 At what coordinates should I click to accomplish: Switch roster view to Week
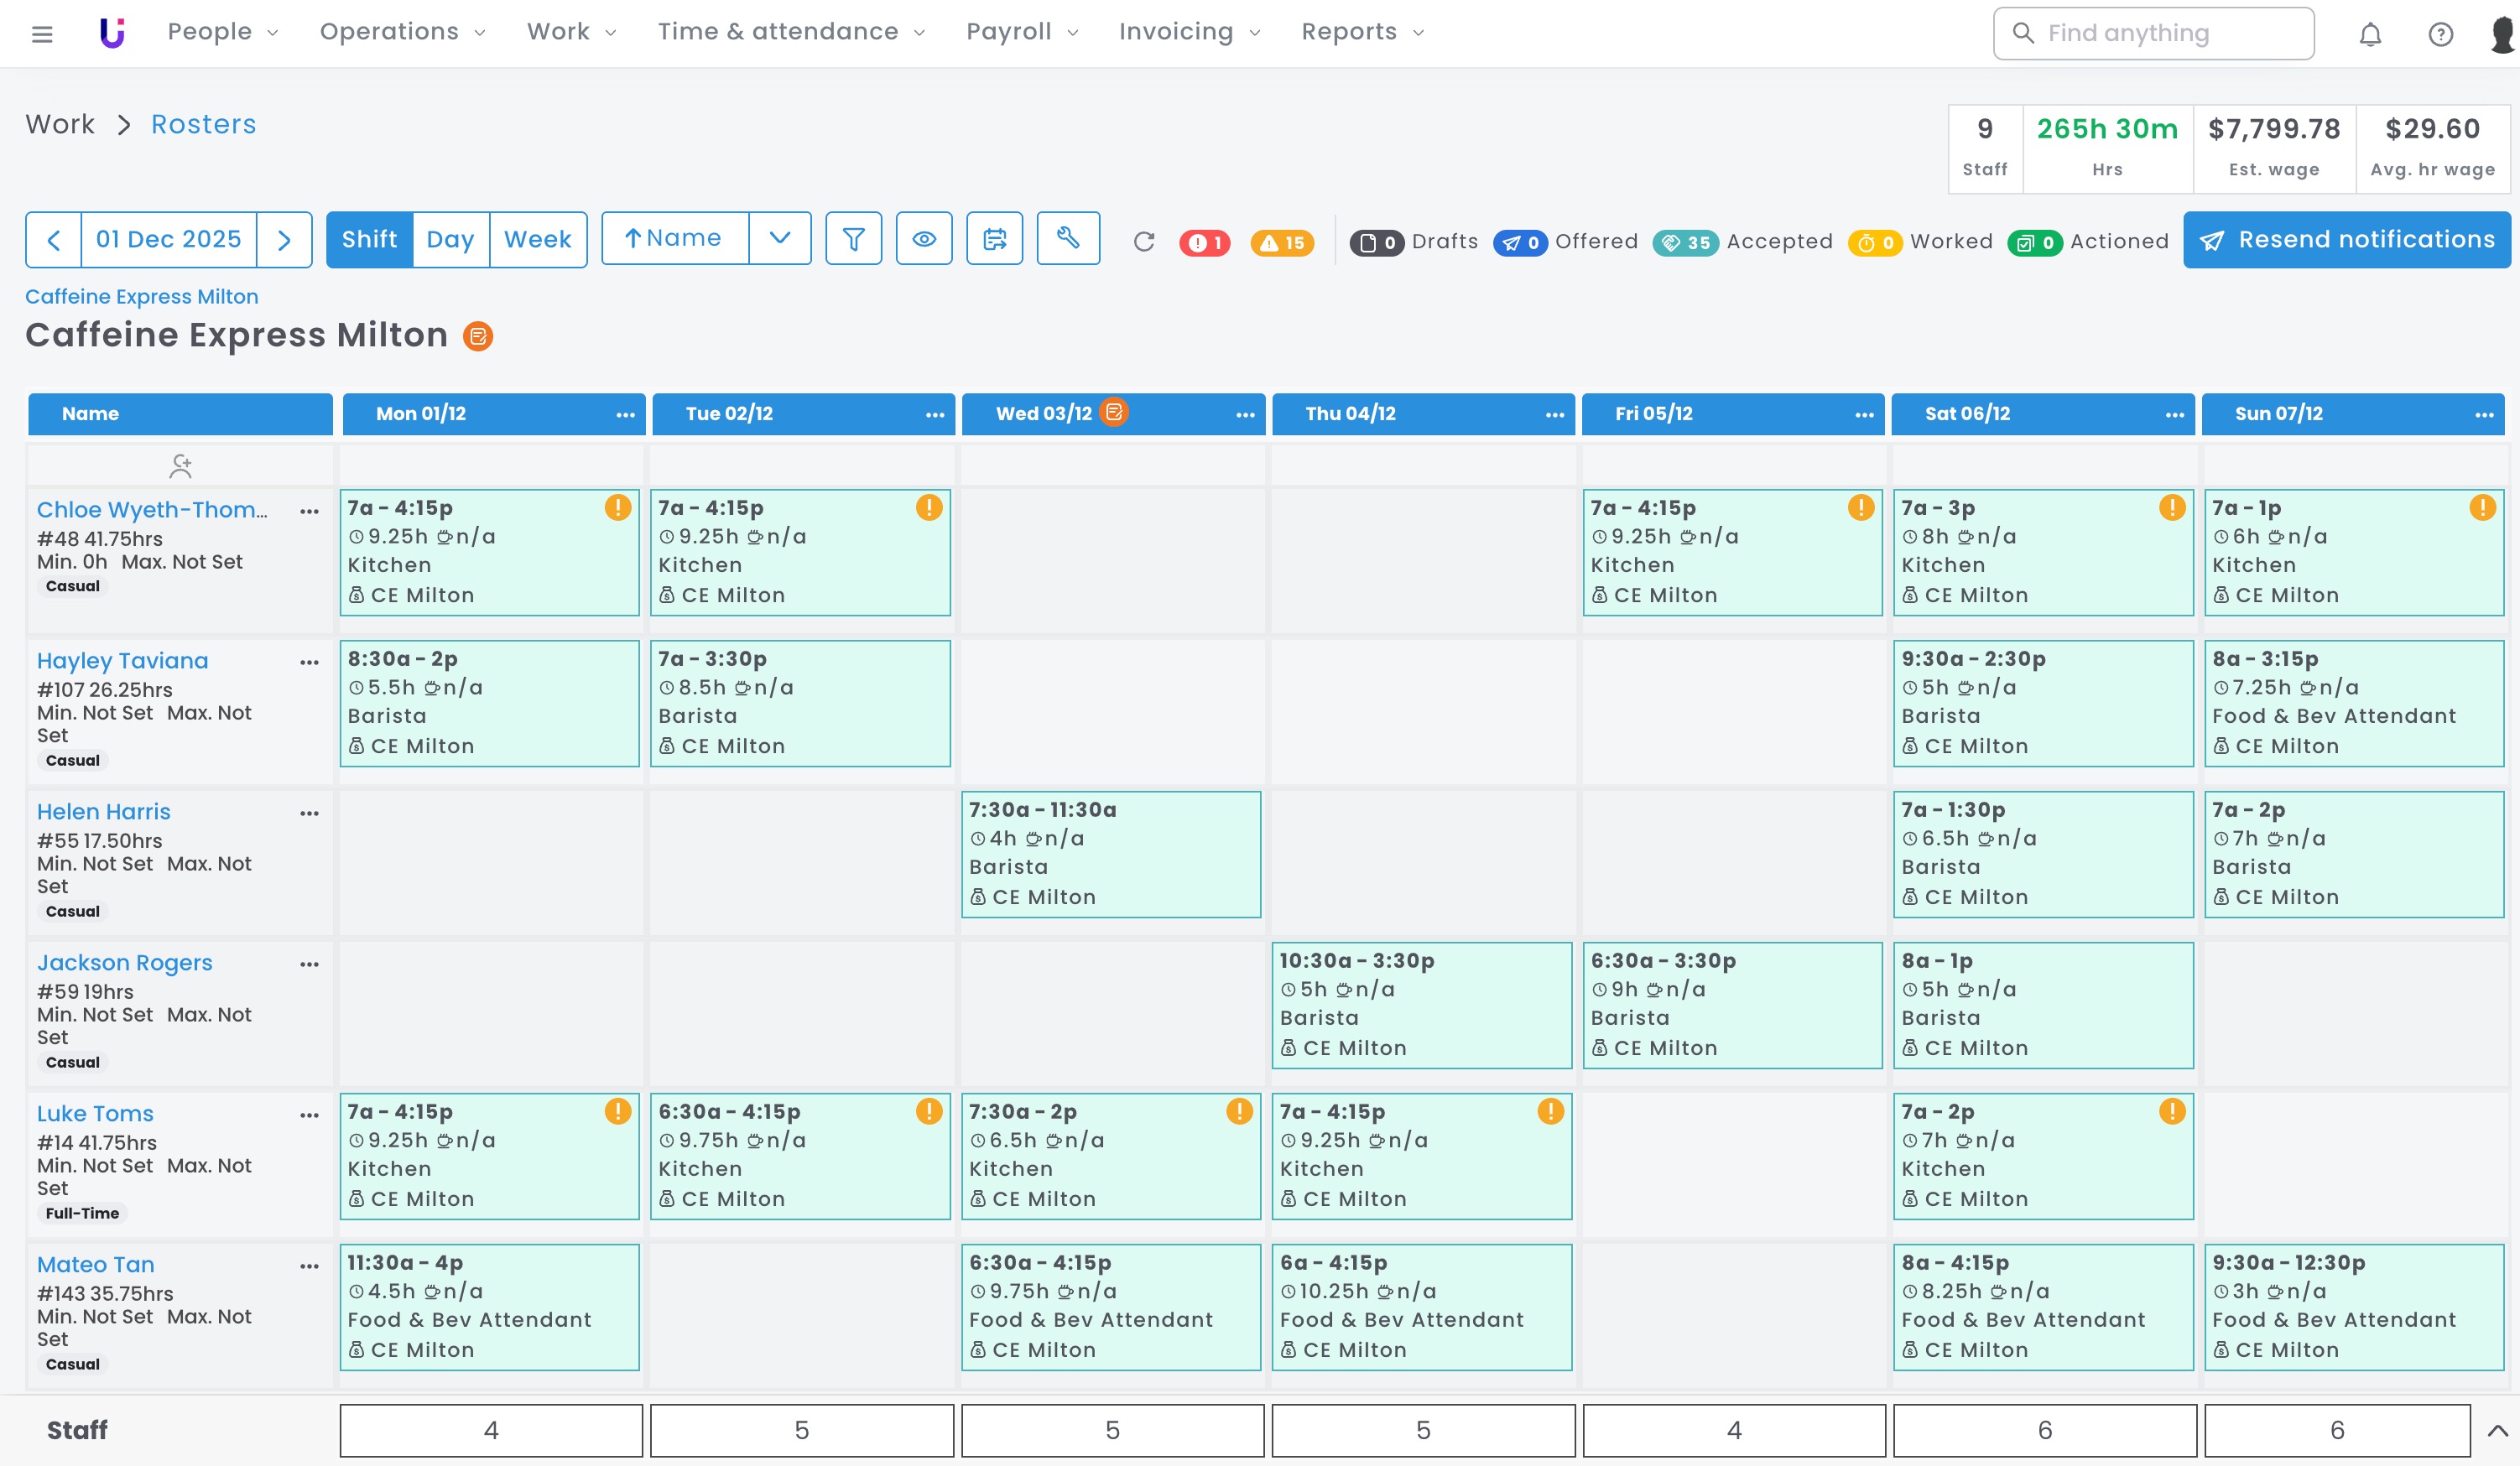(x=538, y=239)
